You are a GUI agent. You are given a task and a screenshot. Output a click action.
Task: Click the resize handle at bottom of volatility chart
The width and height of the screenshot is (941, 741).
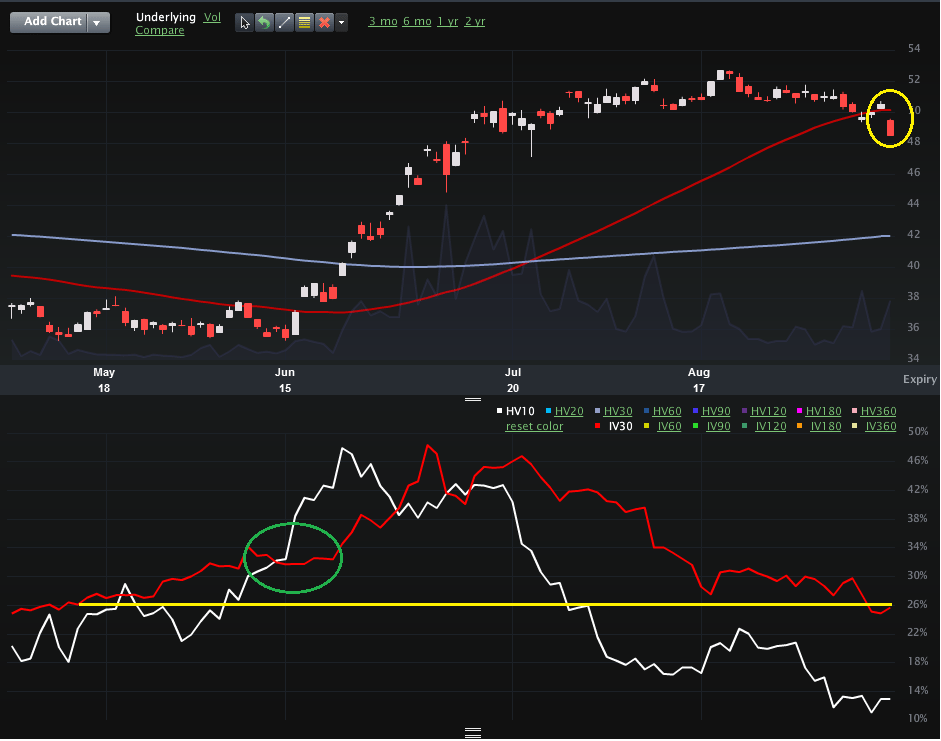click(x=474, y=732)
